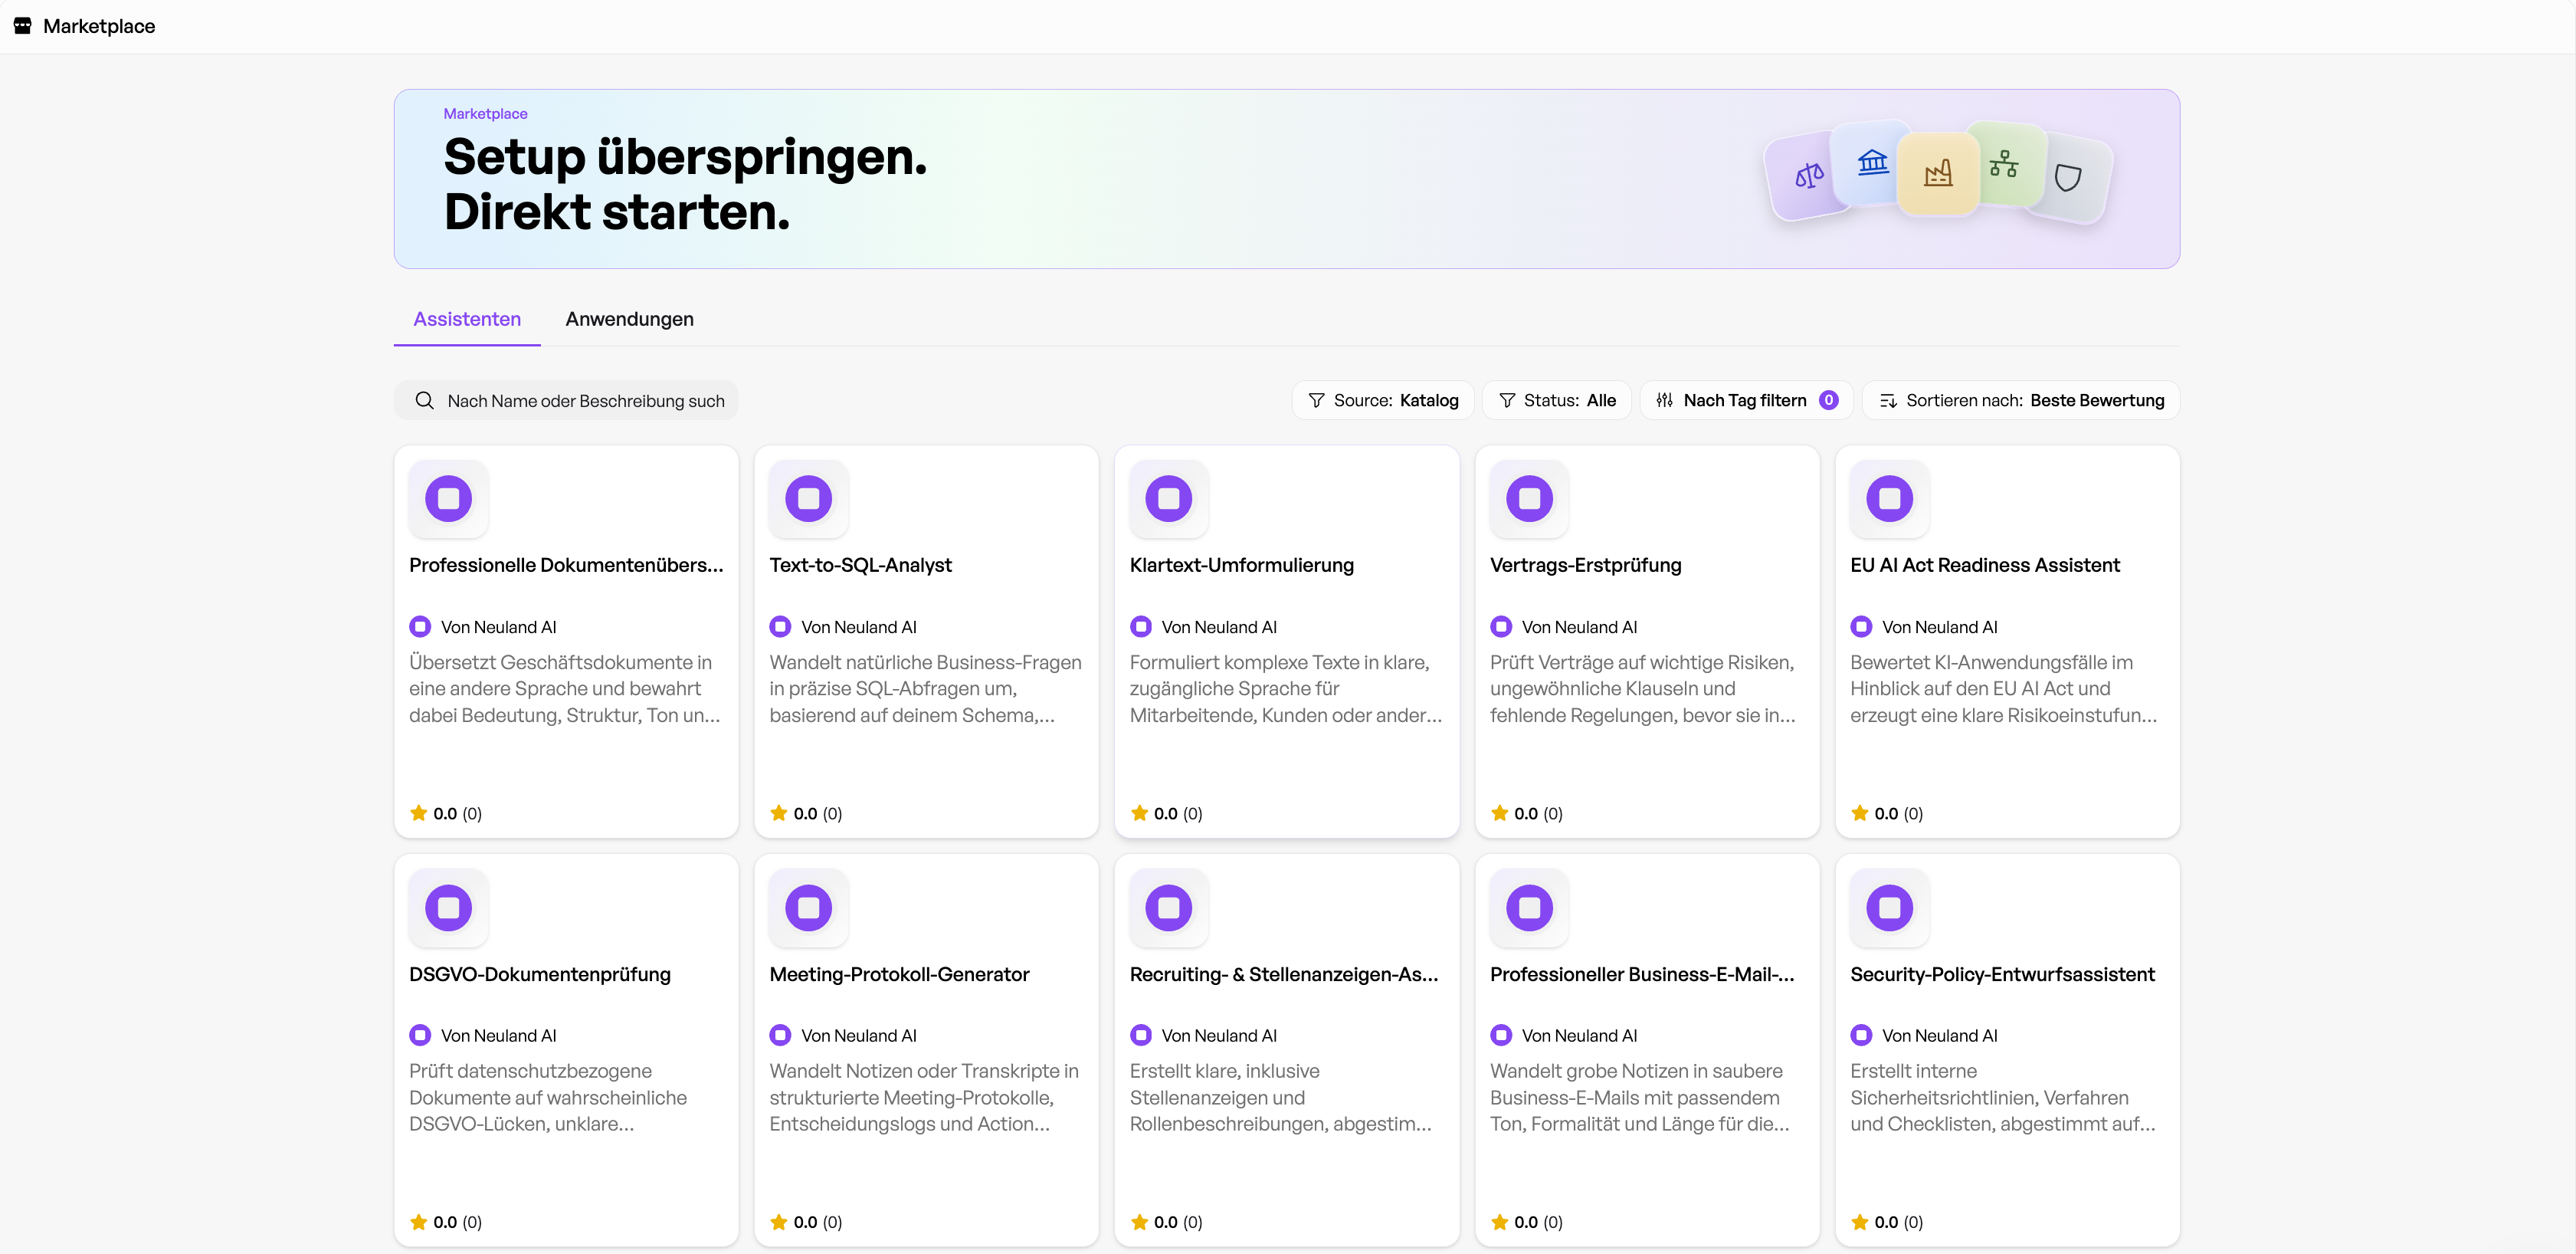This screenshot has height=1254, width=2576.
Task: Click the shield banner icon
Action: 2067,178
